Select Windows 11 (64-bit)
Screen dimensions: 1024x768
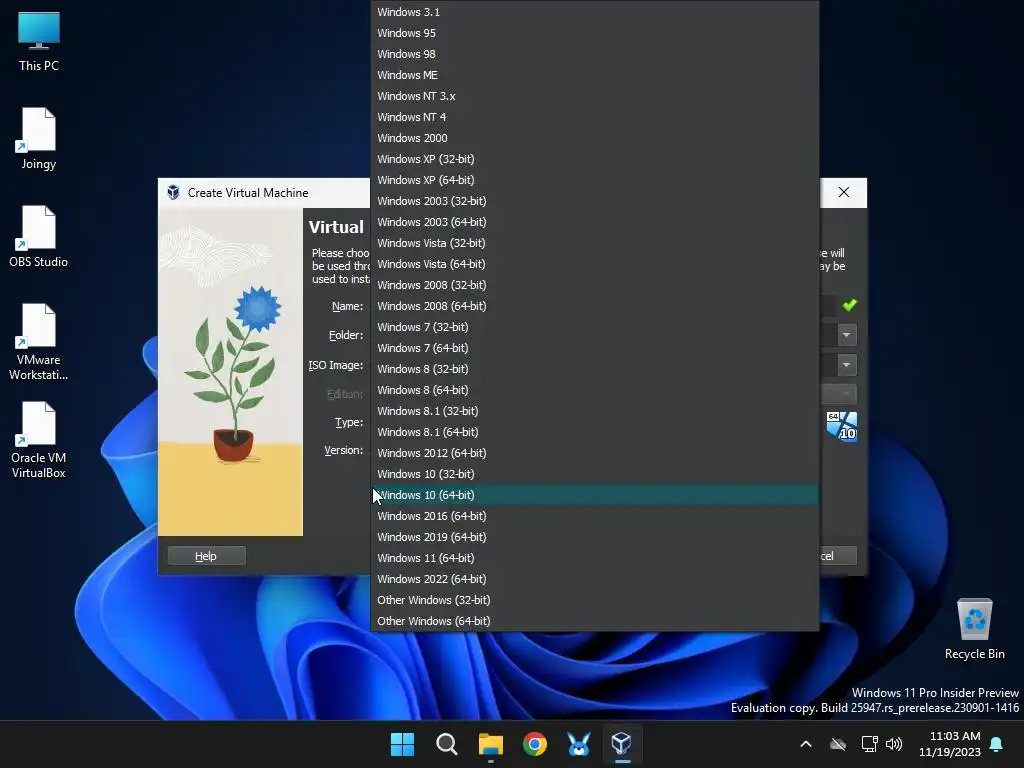pos(595,558)
